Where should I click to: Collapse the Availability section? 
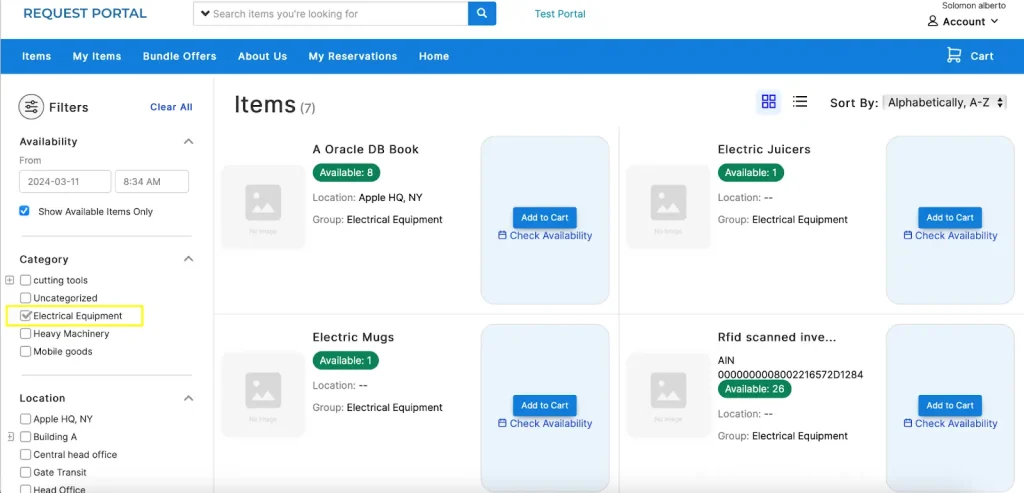point(188,141)
